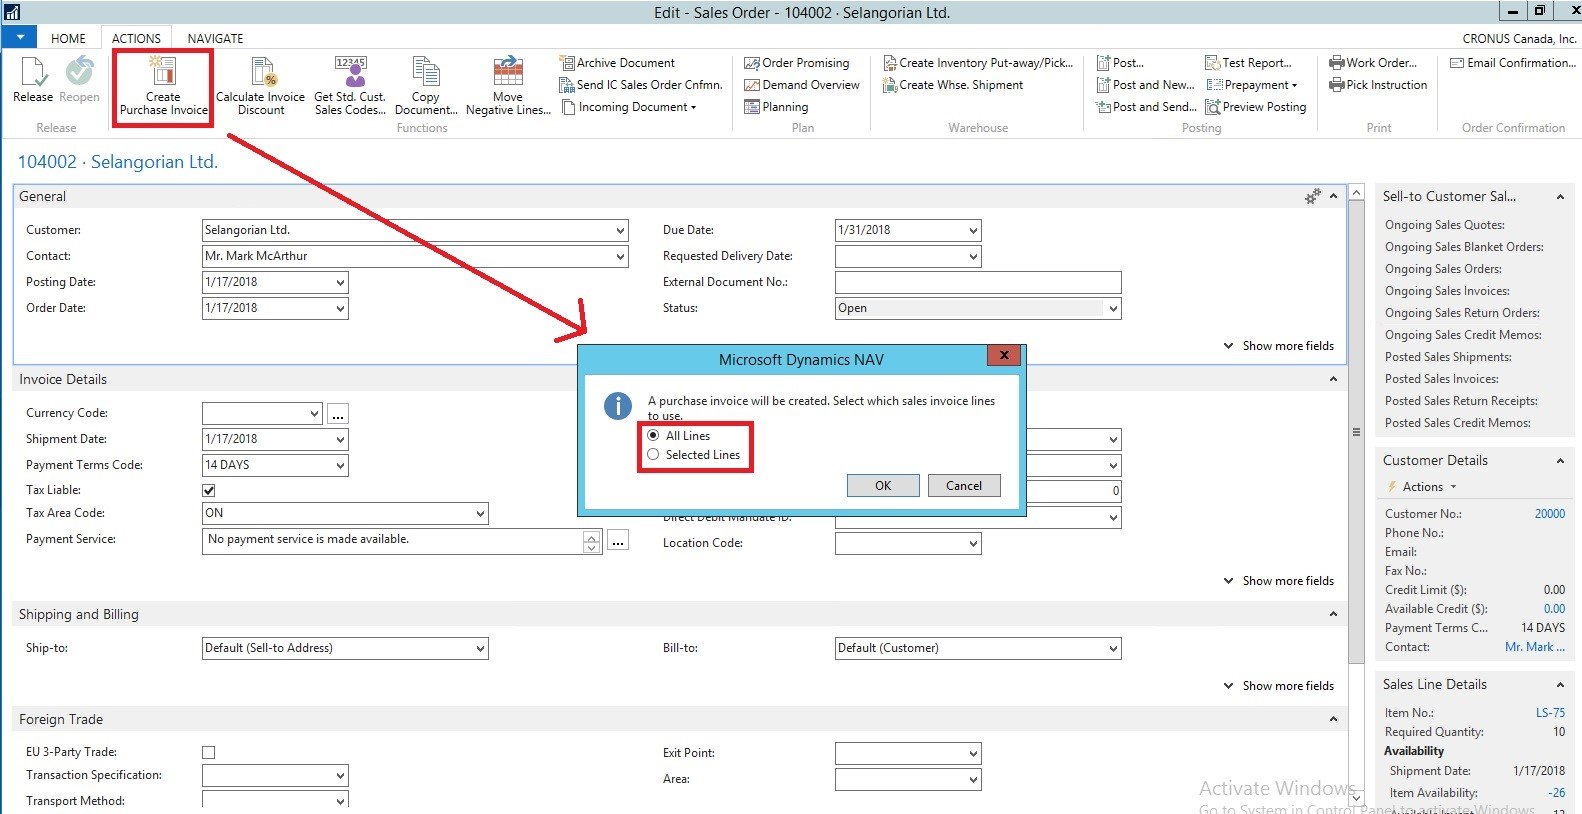Image resolution: width=1582 pixels, height=814 pixels.
Task: Click the Release order icon
Action: pos(32,80)
